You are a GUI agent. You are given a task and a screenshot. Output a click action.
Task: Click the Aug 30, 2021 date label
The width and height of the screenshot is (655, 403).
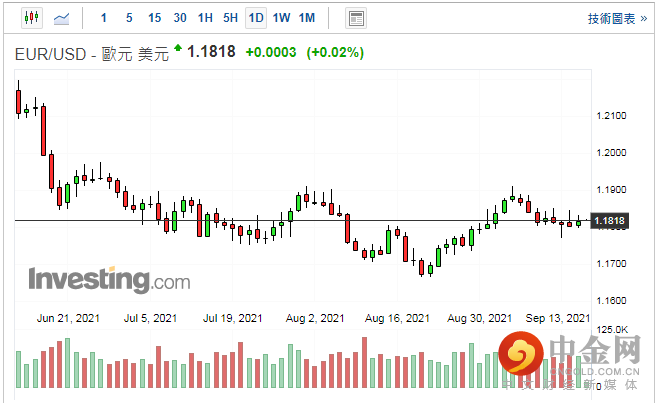pos(480,318)
